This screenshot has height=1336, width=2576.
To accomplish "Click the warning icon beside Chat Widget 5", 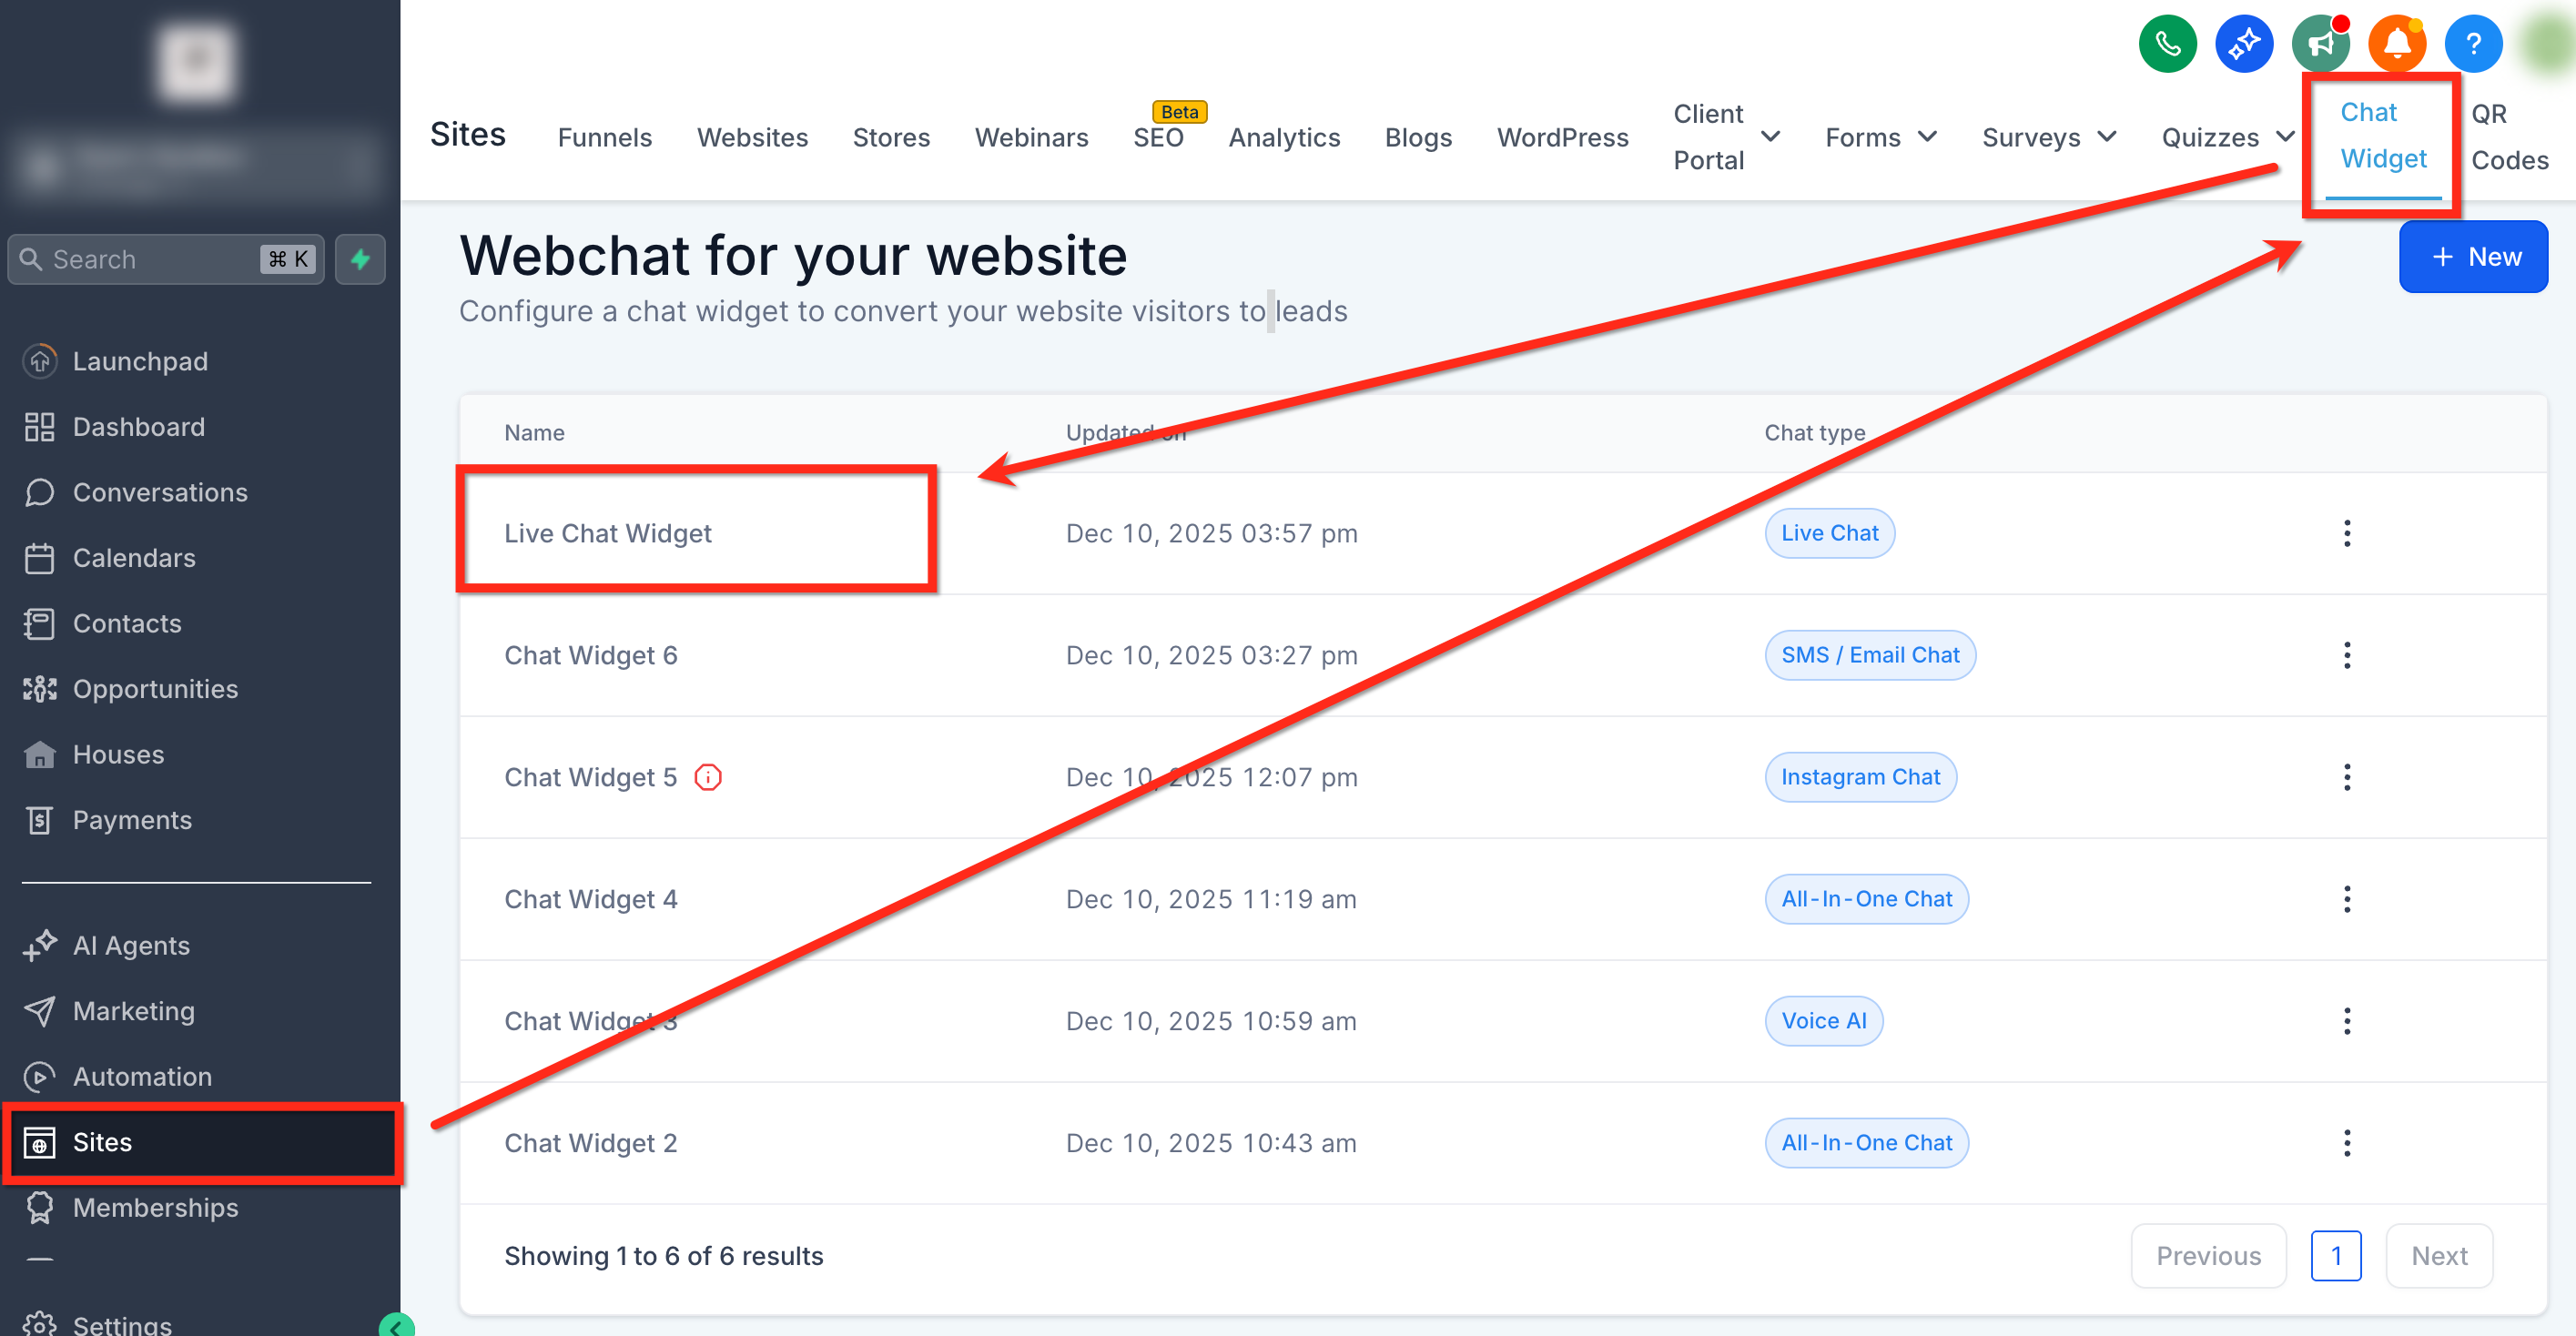I will tap(708, 777).
